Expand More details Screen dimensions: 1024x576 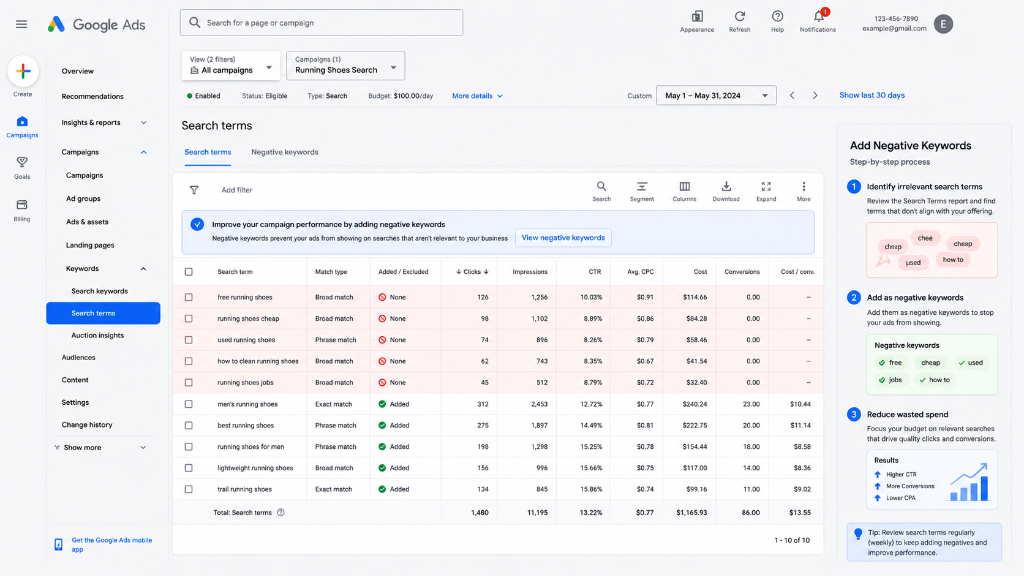(x=477, y=96)
